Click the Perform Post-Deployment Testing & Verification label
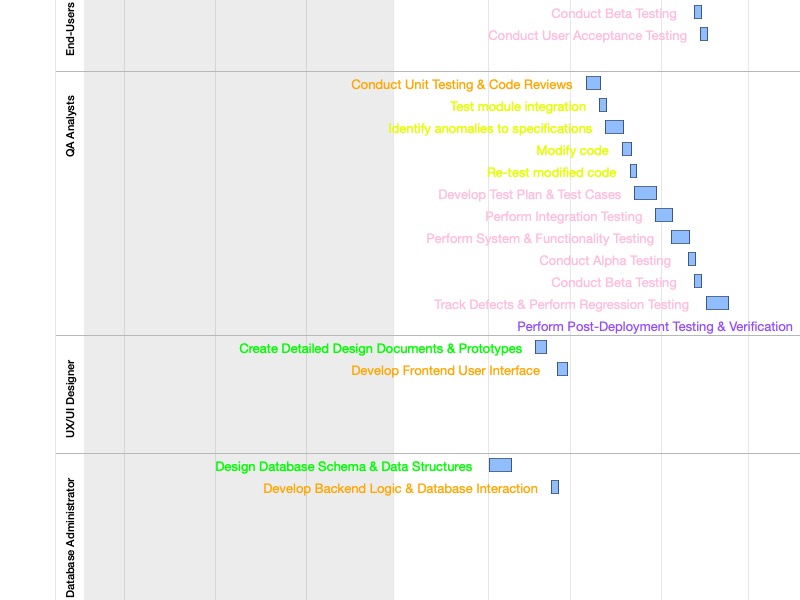Screen dimensions: 800x600 [x=655, y=327]
